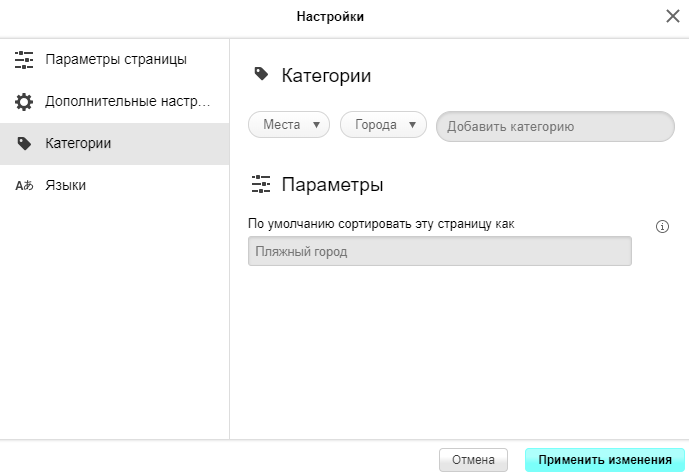Image resolution: width=689 pixels, height=476 pixels.
Task: Click Применить изменения button
Action: tap(604, 460)
